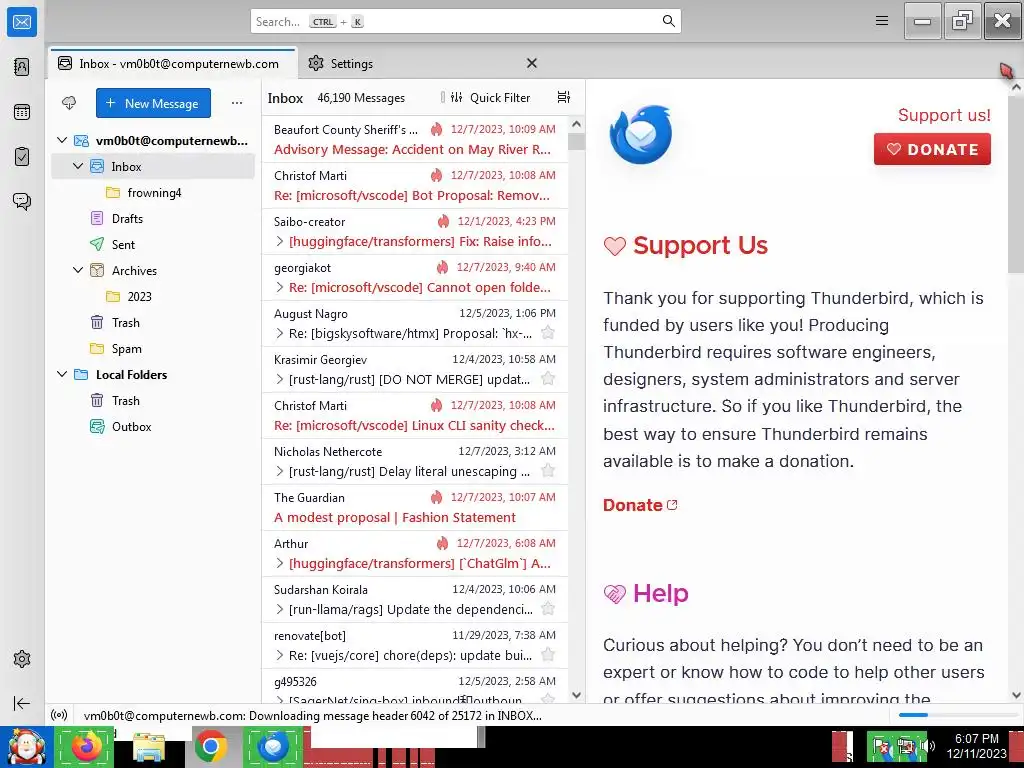The height and width of the screenshot is (768, 1024).
Task: Open settings gear in spaces toolbar
Action: coord(22,659)
